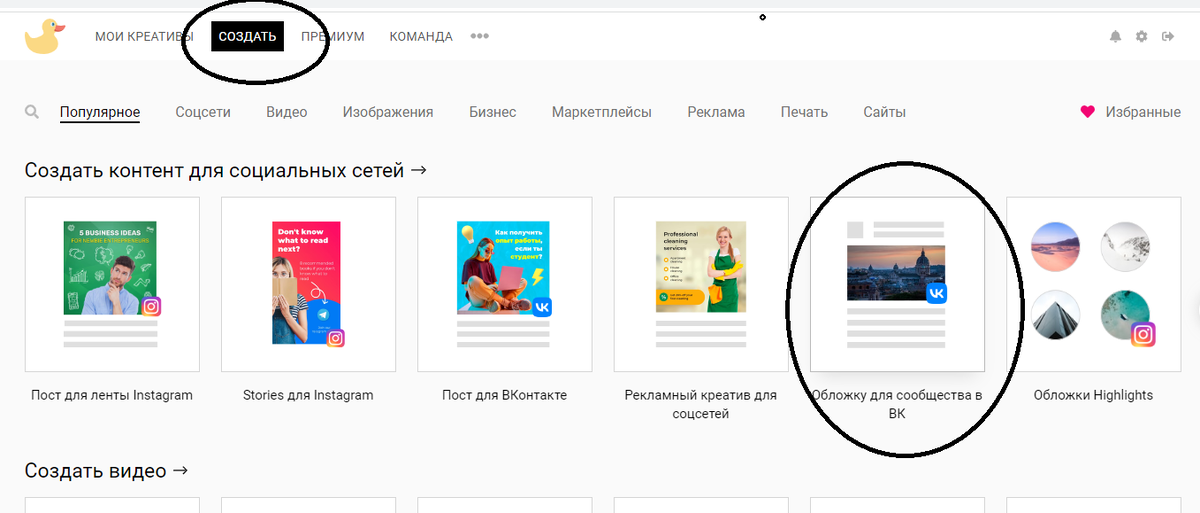Switch to the Сайты tab
The width and height of the screenshot is (1200, 513).
[x=885, y=112]
